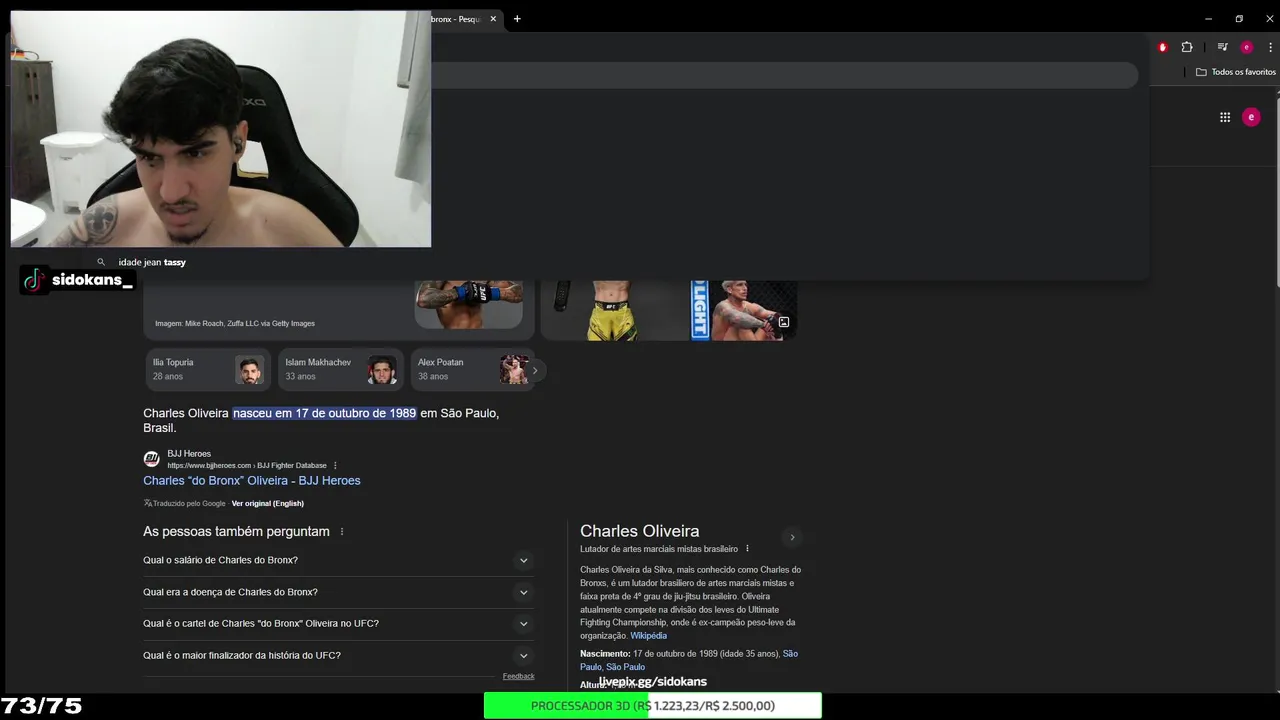This screenshot has height=720, width=1280.
Task: Click Imagem: Mike Roach, Zuffa LLC caption
Action: click(235, 324)
